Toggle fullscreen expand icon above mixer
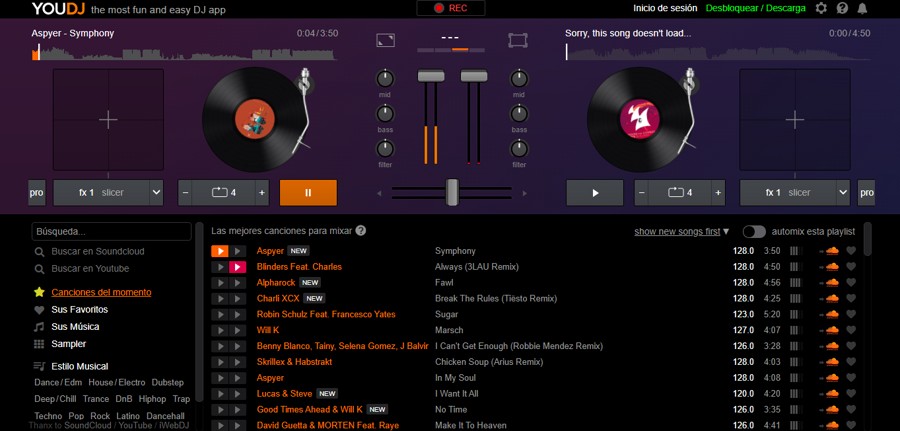 tap(386, 40)
